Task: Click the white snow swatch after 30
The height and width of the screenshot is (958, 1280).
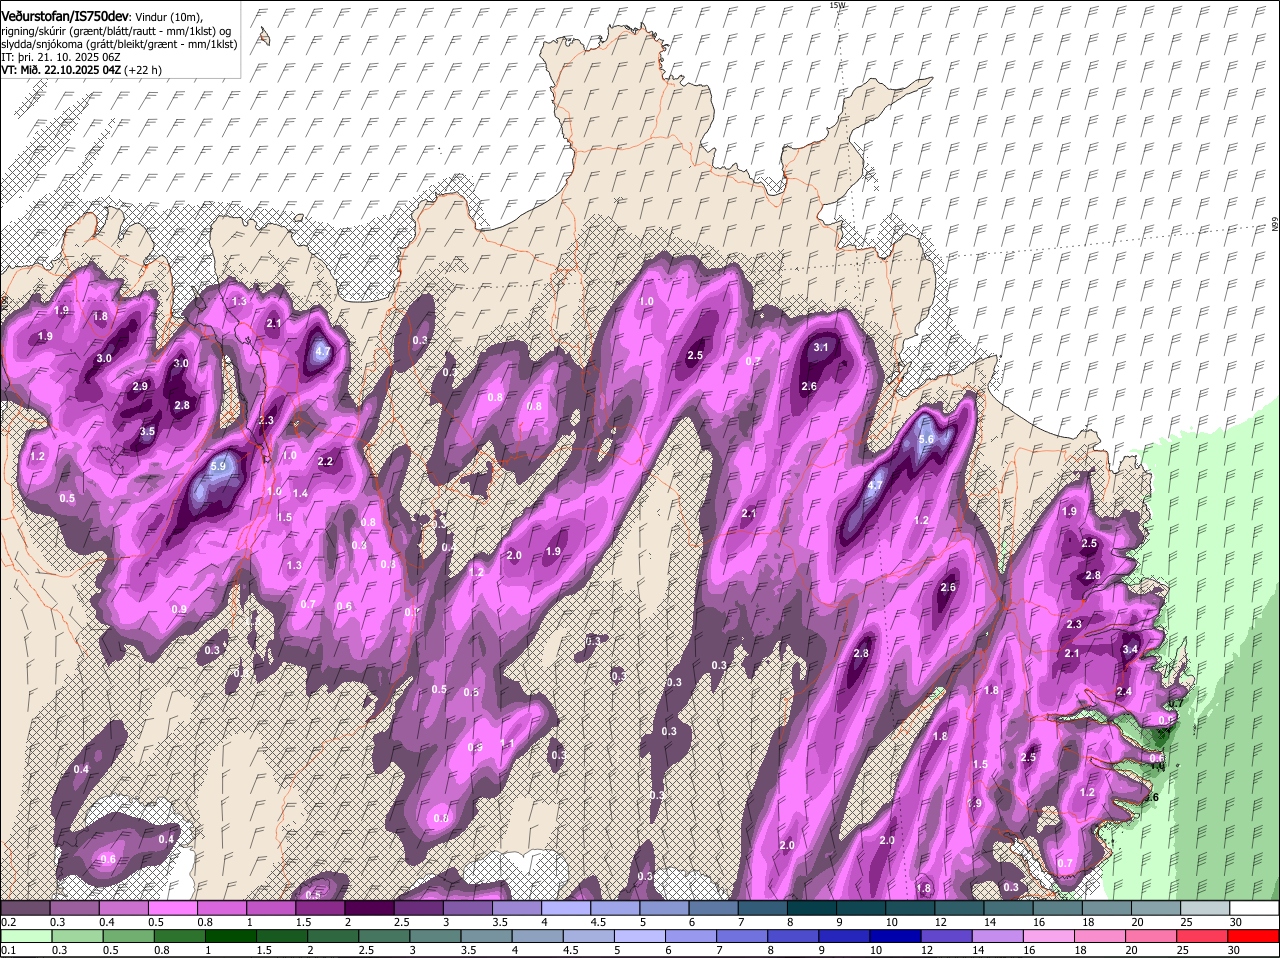Action: pos(1255,908)
